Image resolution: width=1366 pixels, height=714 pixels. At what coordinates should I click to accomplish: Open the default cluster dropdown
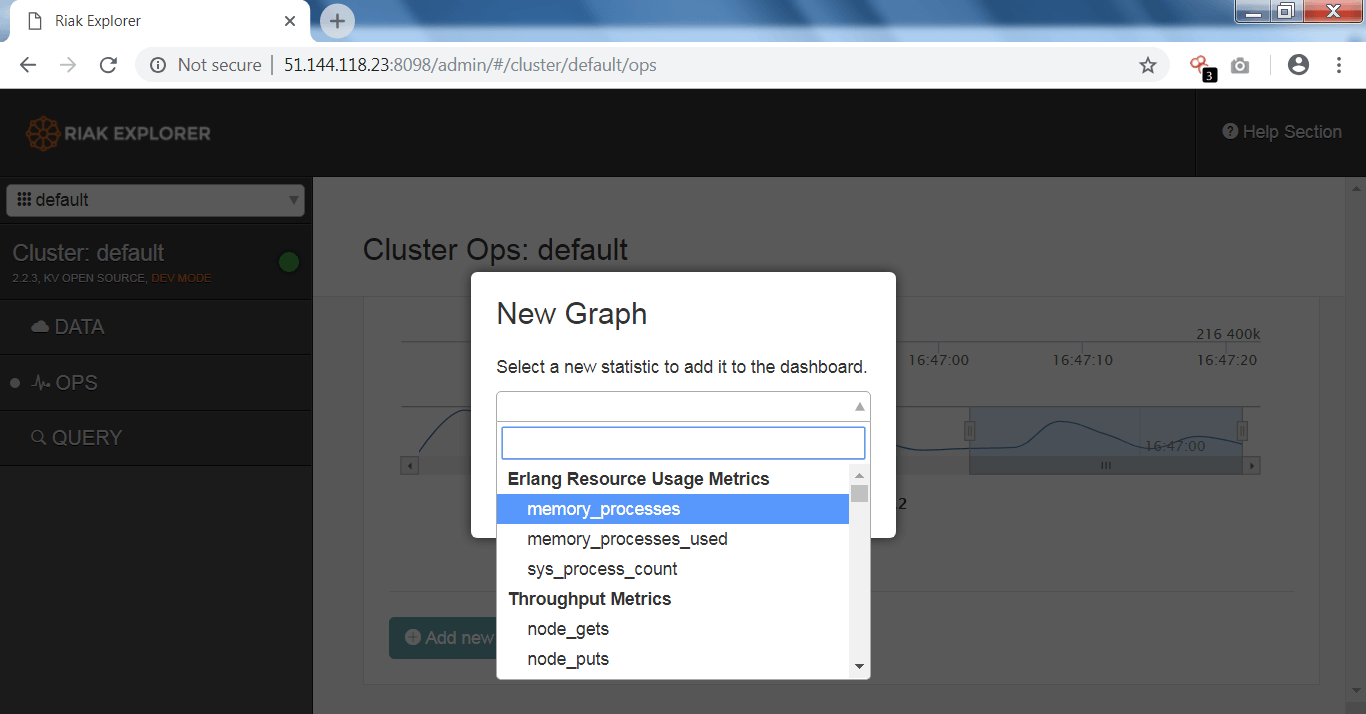155,200
